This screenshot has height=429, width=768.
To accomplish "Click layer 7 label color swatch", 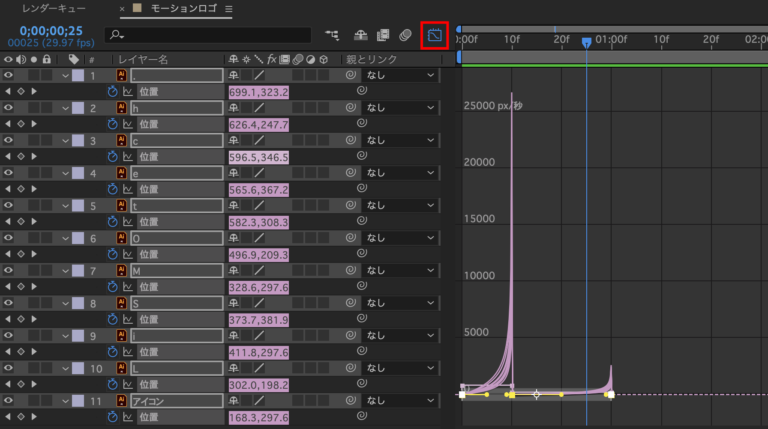I will [x=79, y=271].
